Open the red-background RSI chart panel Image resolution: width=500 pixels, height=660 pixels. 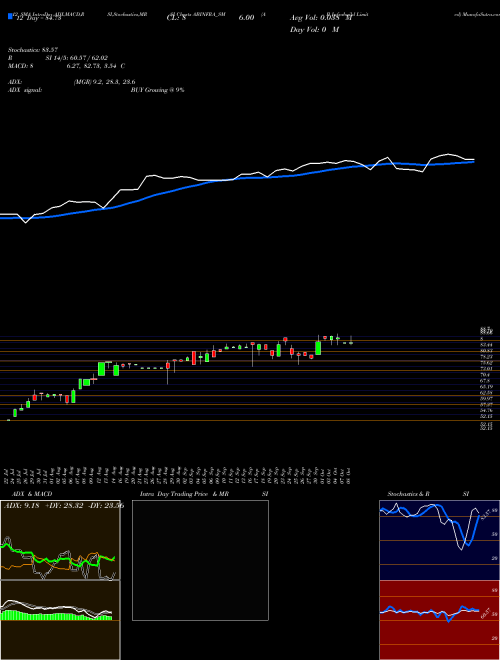tap(439, 620)
